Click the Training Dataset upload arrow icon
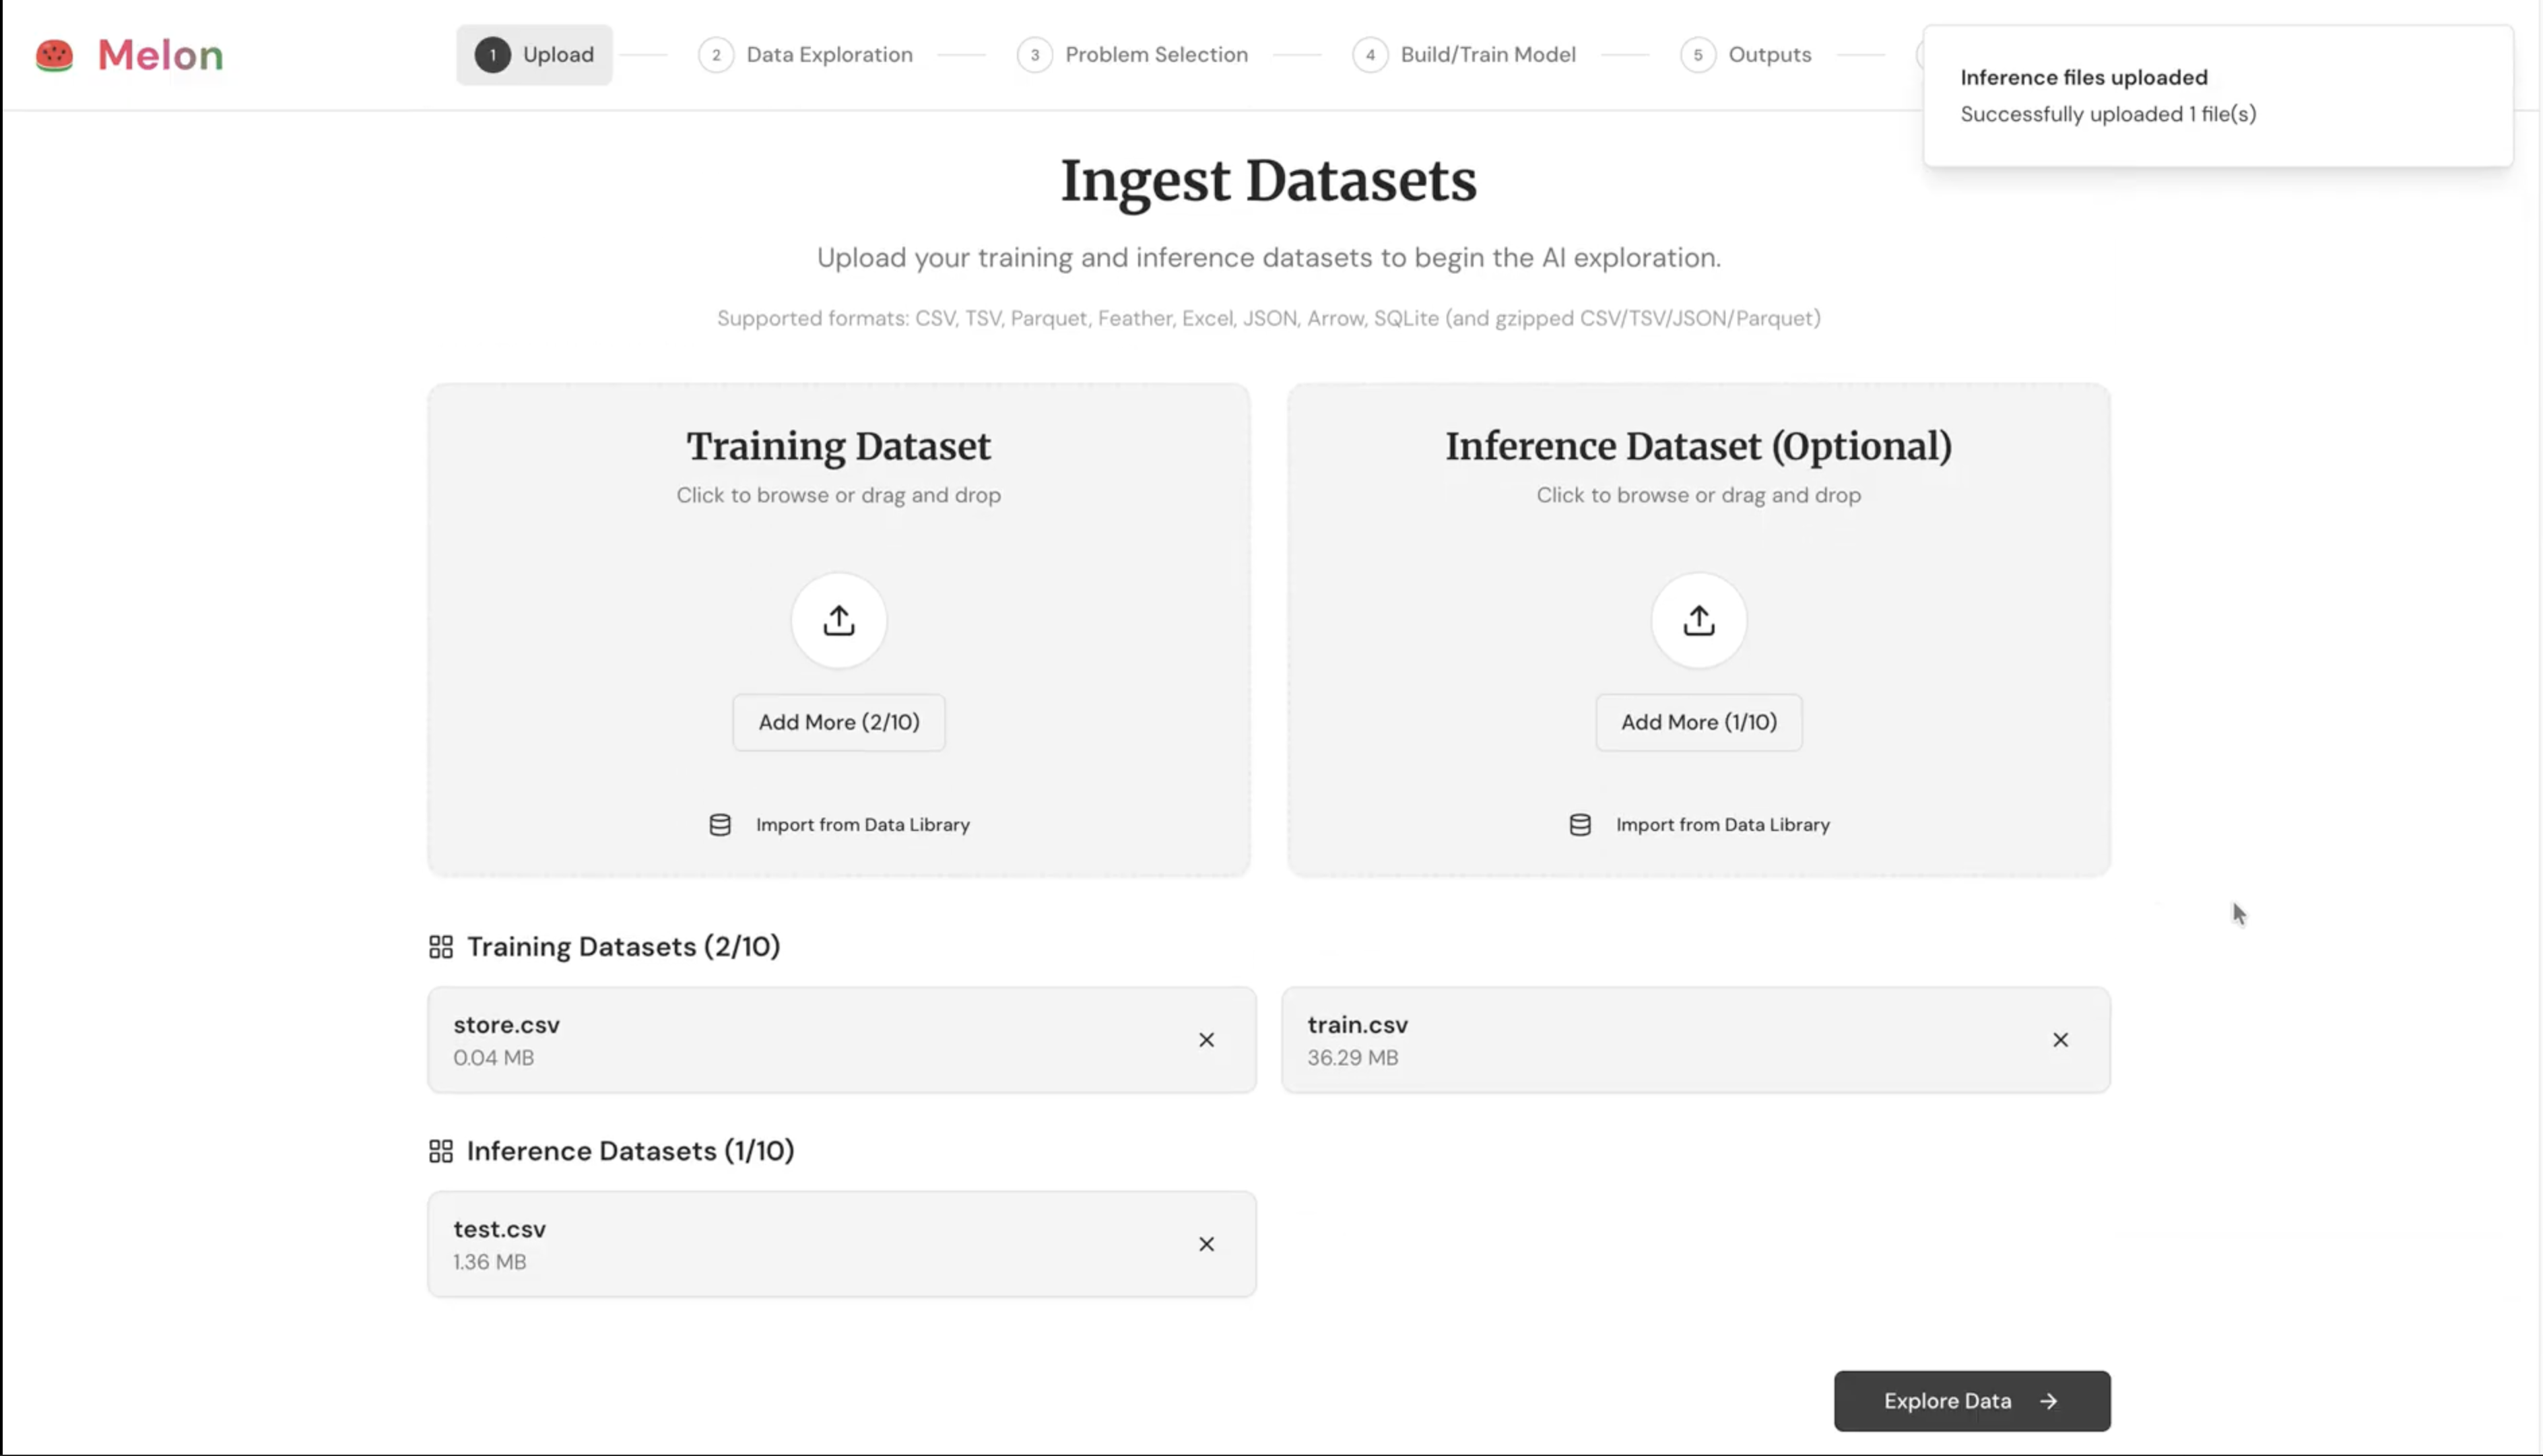This screenshot has height=1456, width=2543. 838,620
